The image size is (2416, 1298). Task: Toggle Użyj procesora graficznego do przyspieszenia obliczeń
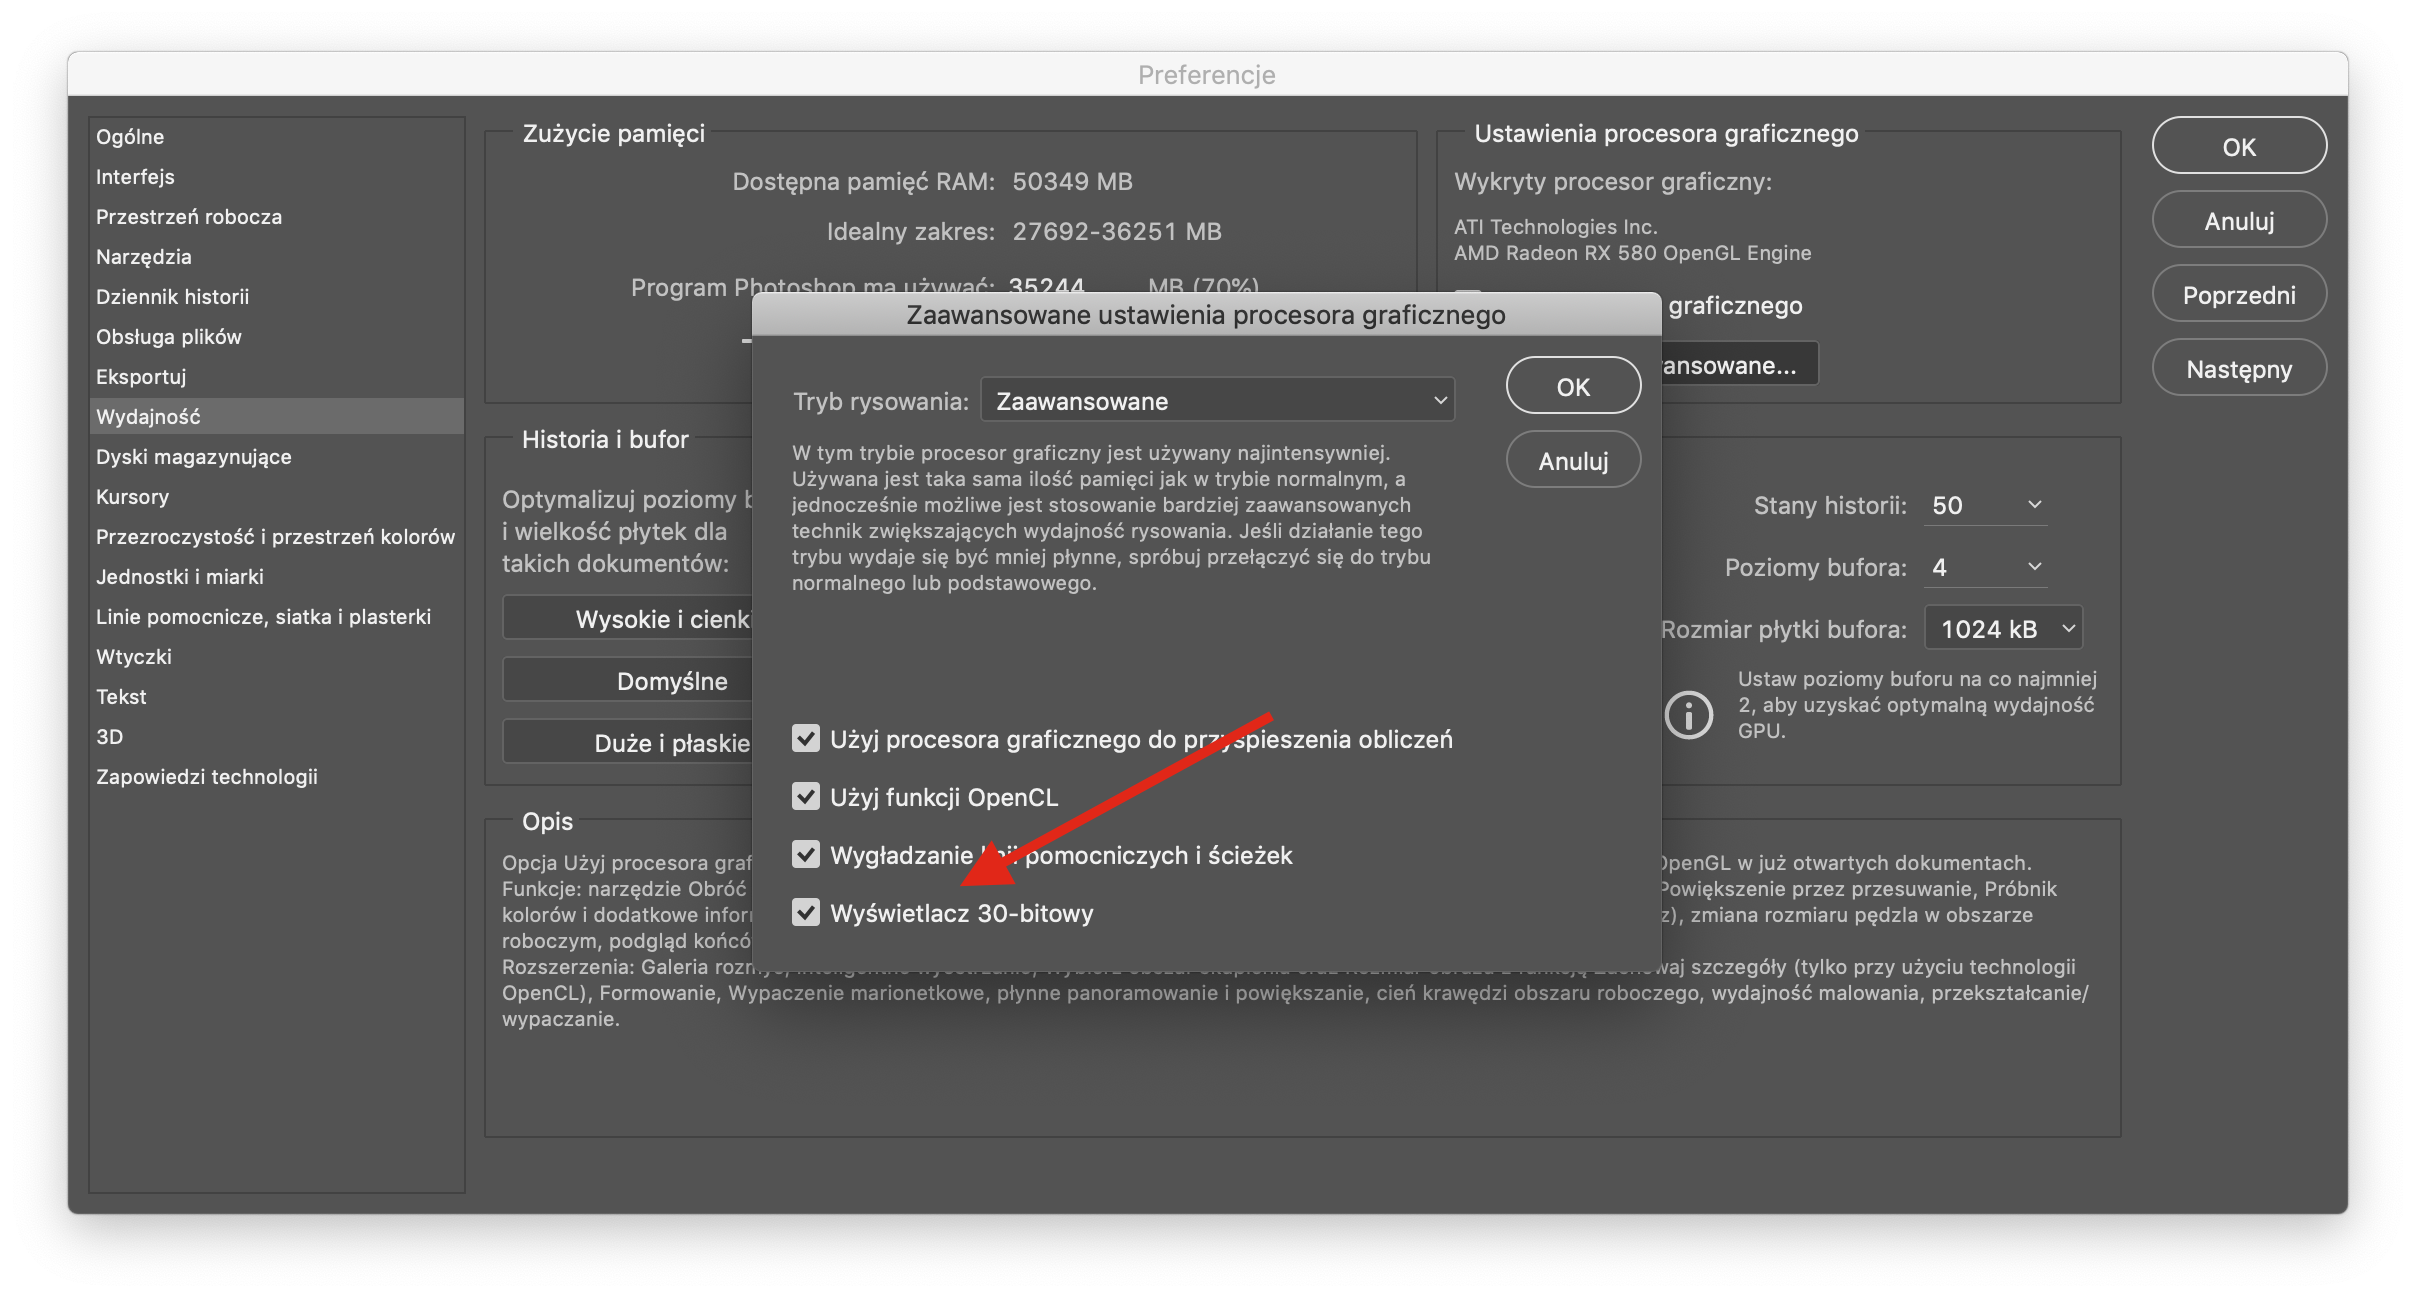click(x=806, y=739)
